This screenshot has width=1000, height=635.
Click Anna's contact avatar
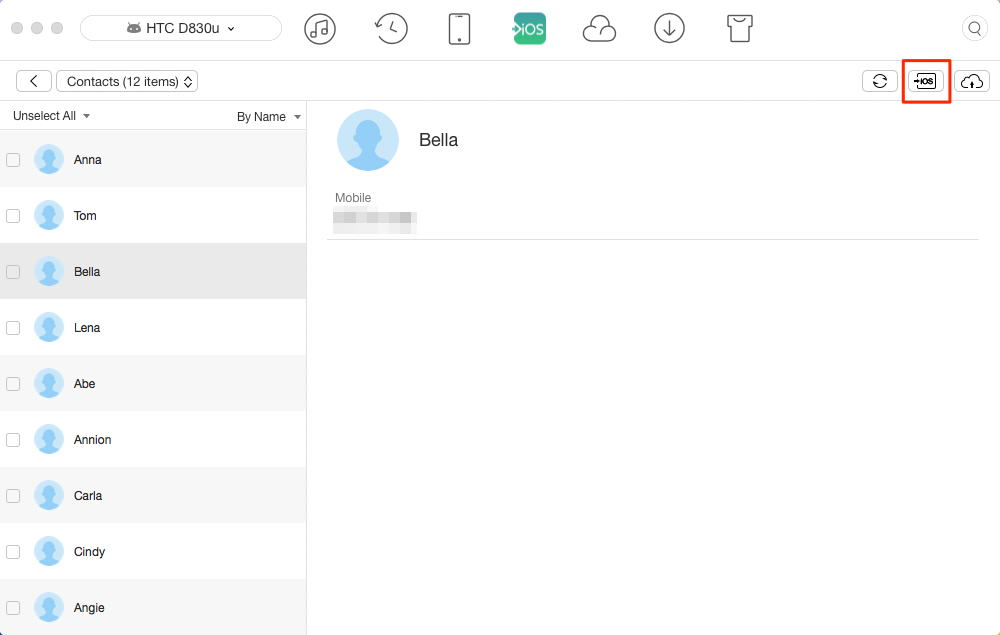click(x=48, y=159)
